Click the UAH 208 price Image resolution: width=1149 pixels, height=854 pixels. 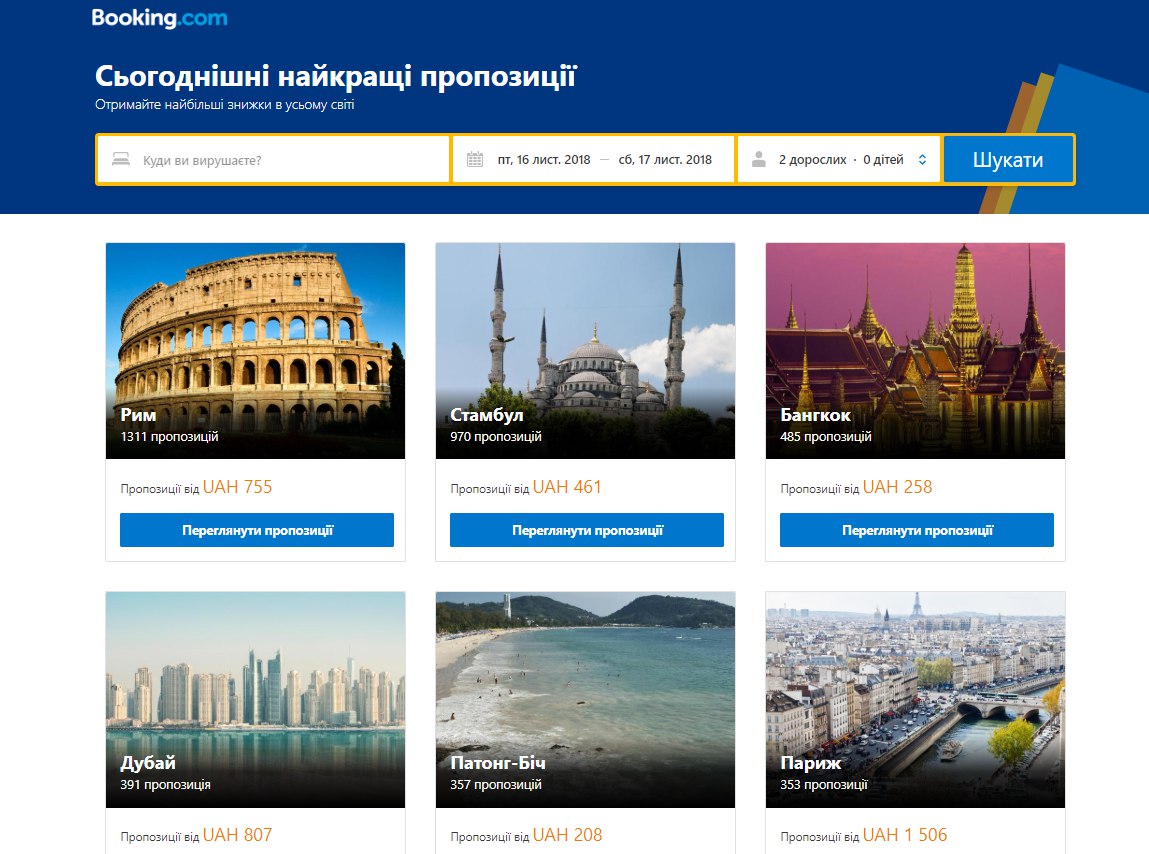pyautogui.click(x=568, y=835)
